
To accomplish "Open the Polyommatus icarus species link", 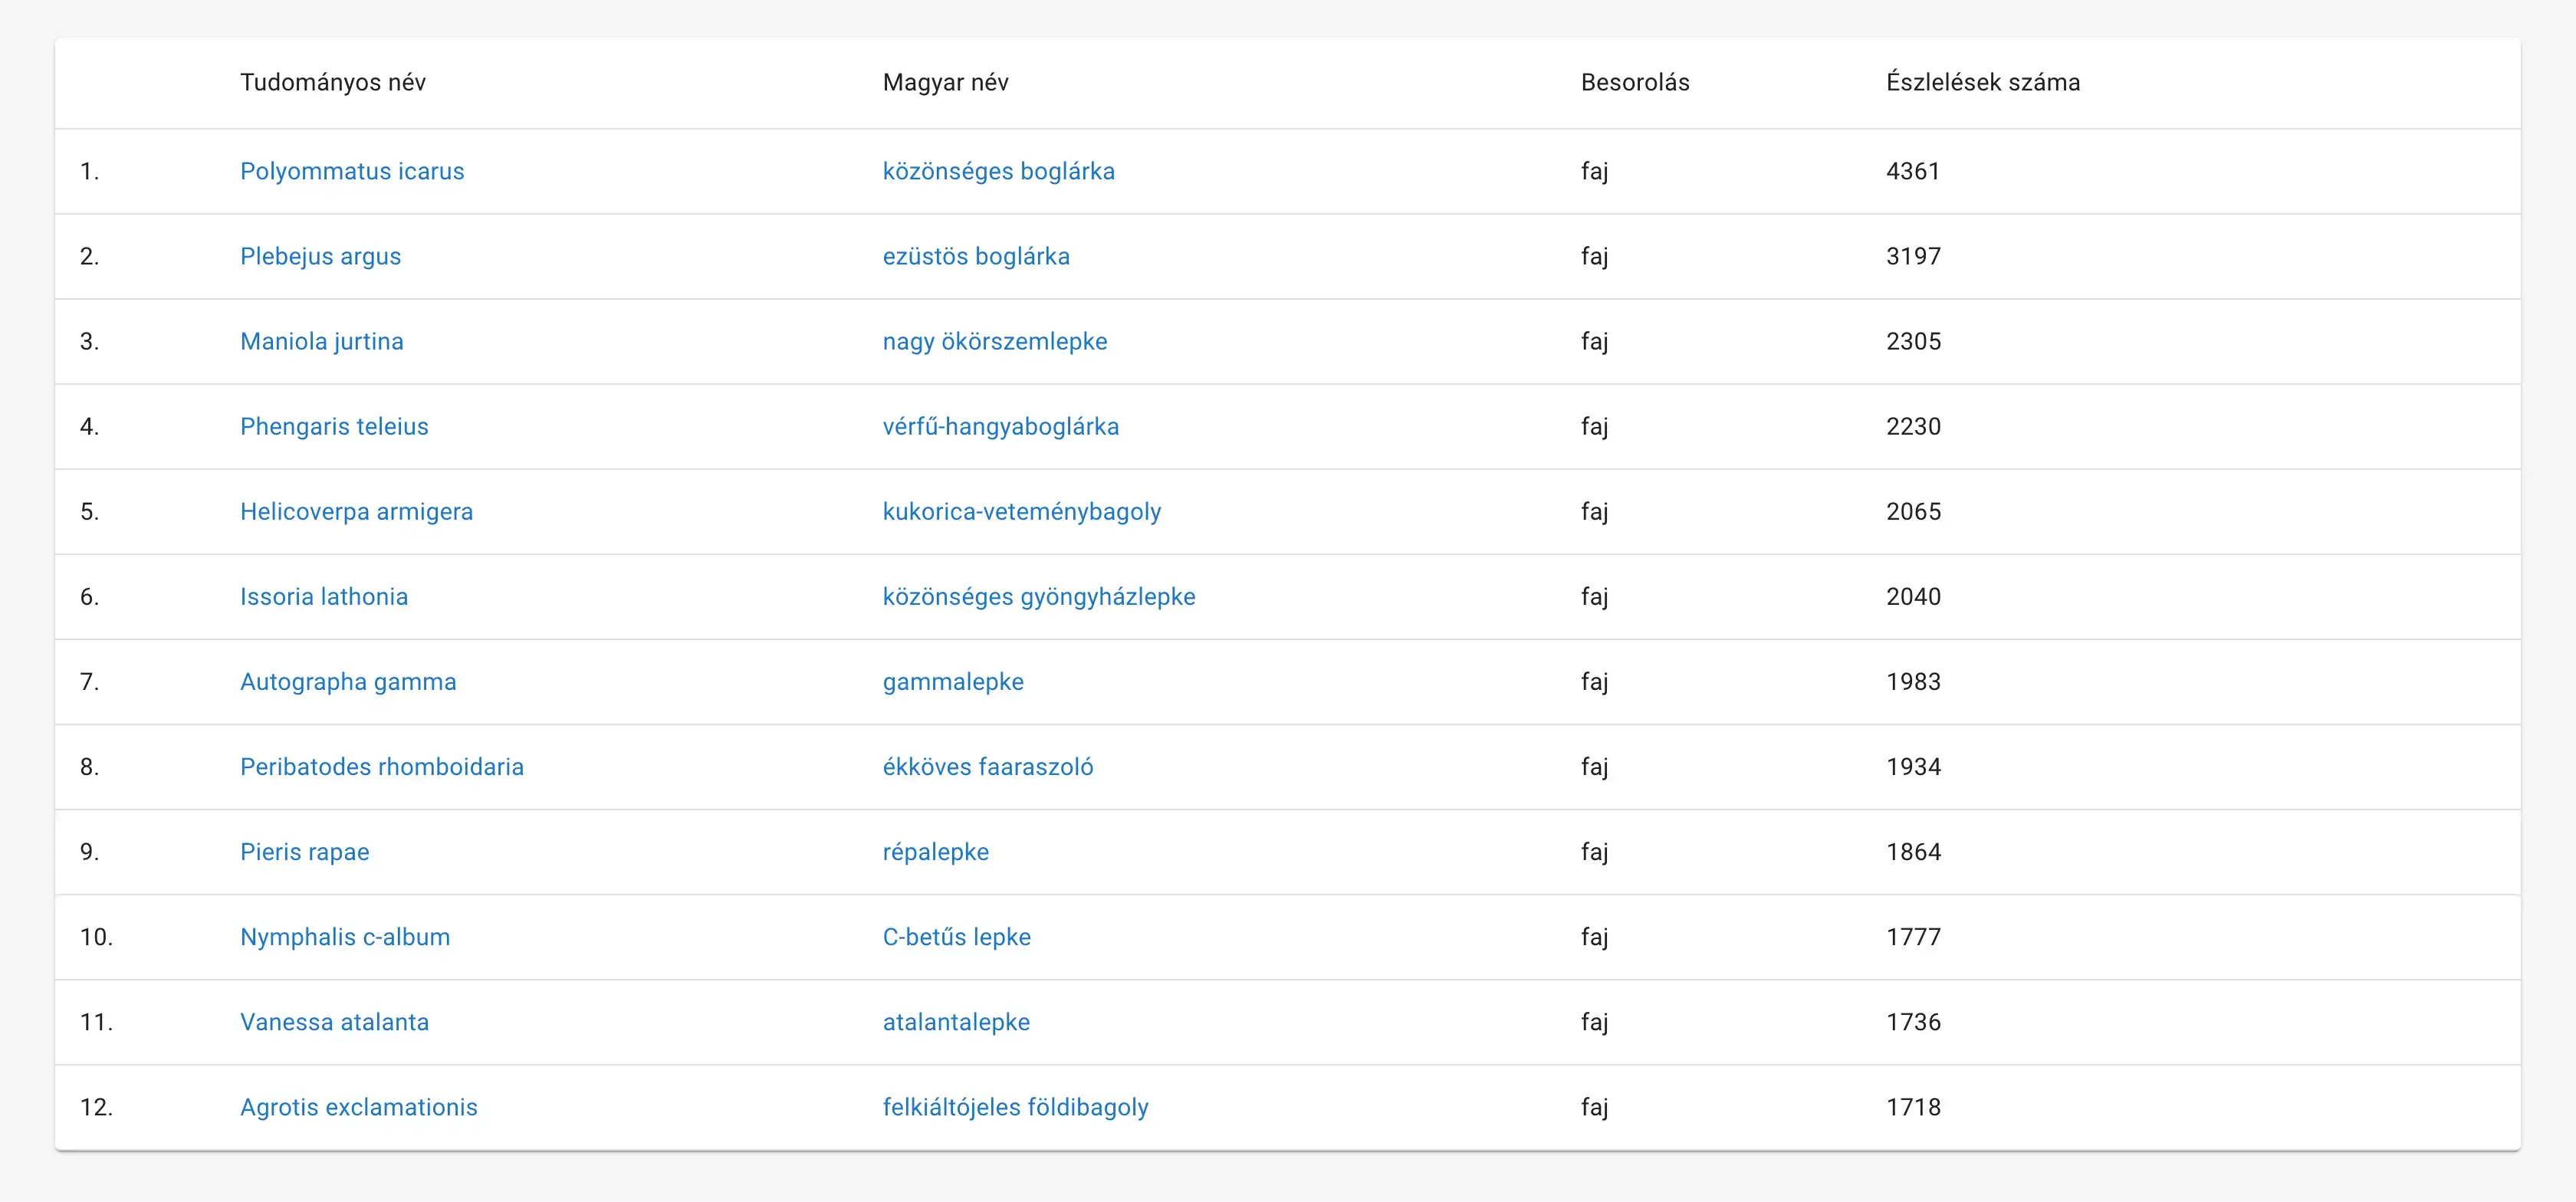I will point(352,171).
